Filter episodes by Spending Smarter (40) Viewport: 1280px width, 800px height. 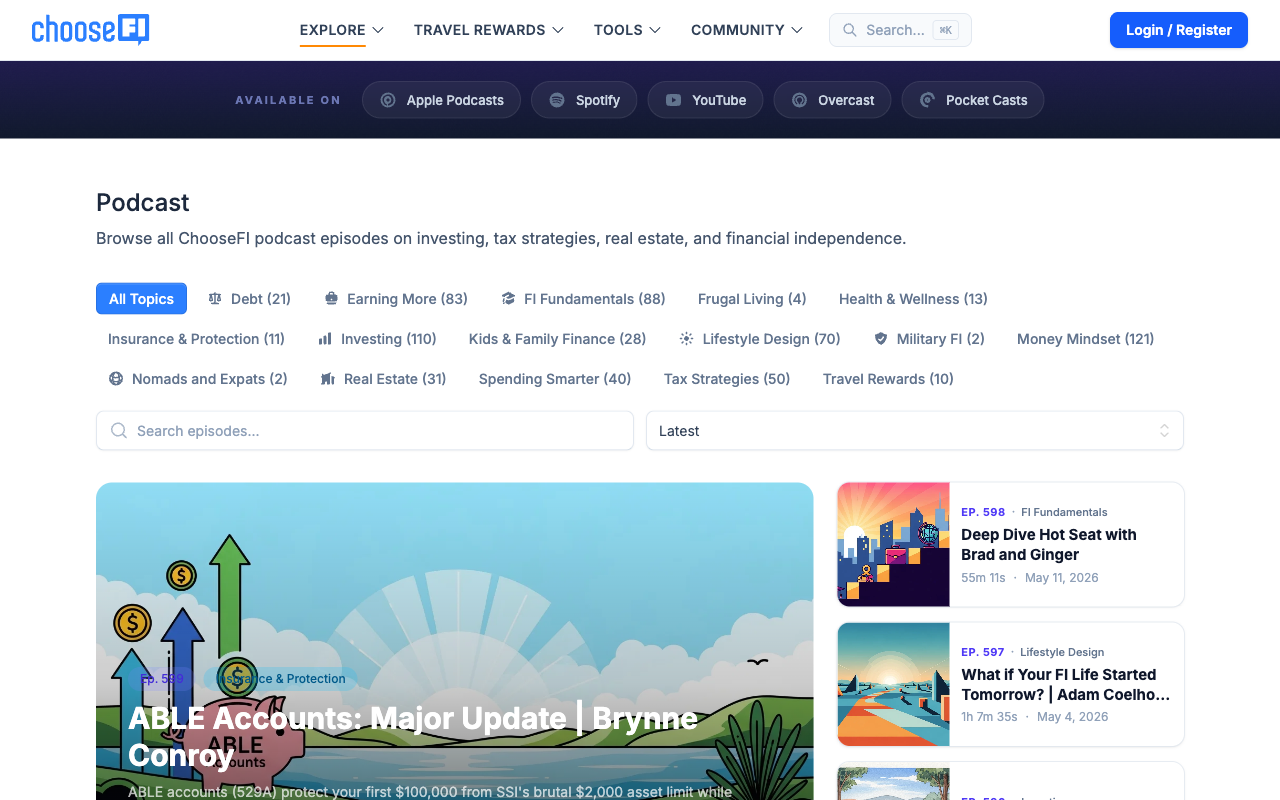pos(555,379)
